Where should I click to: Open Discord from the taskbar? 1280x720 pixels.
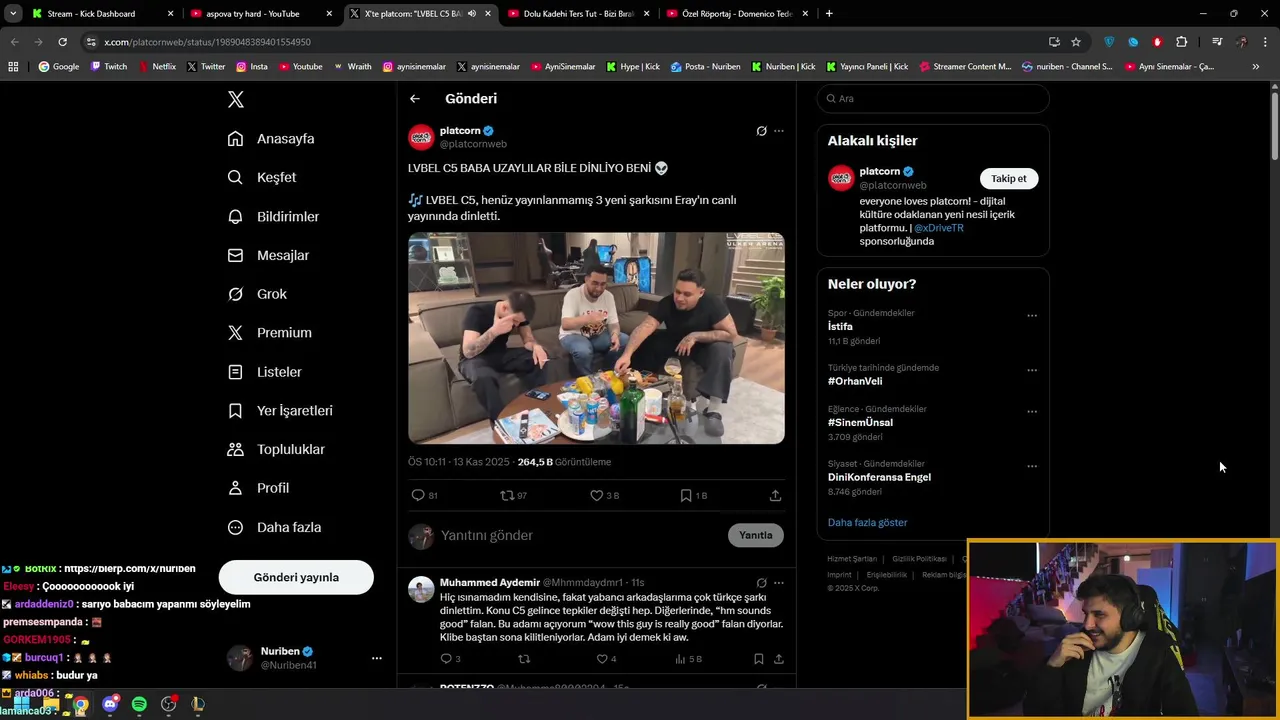point(110,704)
